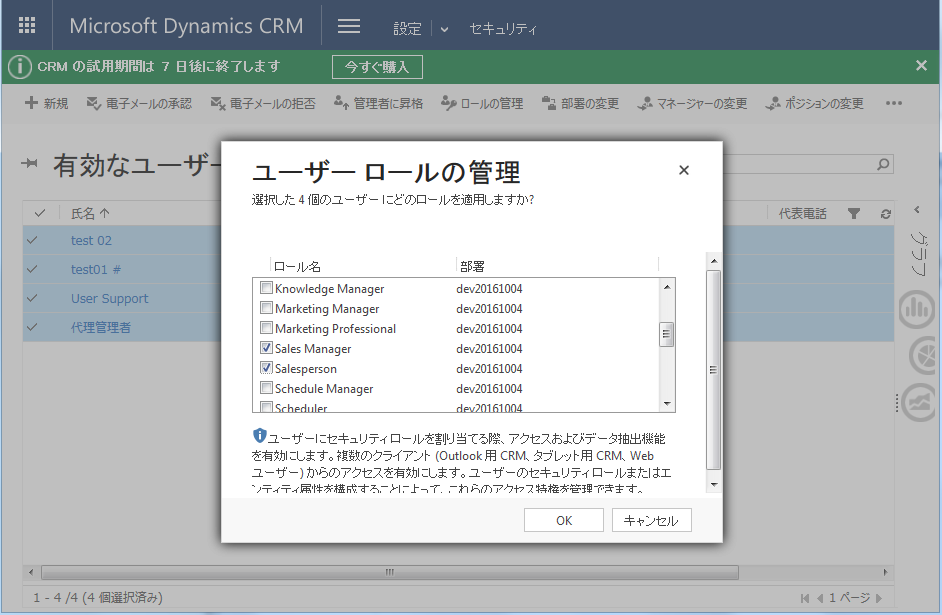Sort roles by ロール名 column header
942x615 pixels.
(x=297, y=267)
